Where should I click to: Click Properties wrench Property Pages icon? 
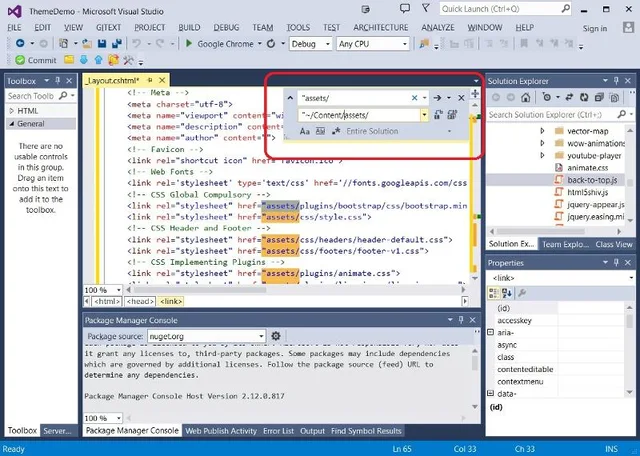pyautogui.click(x=522, y=293)
